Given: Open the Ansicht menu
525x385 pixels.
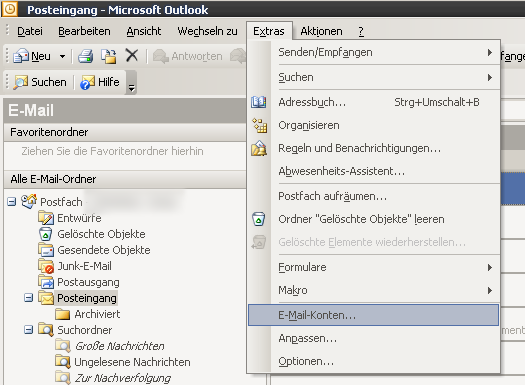Looking at the screenshot, I should click(x=144, y=31).
